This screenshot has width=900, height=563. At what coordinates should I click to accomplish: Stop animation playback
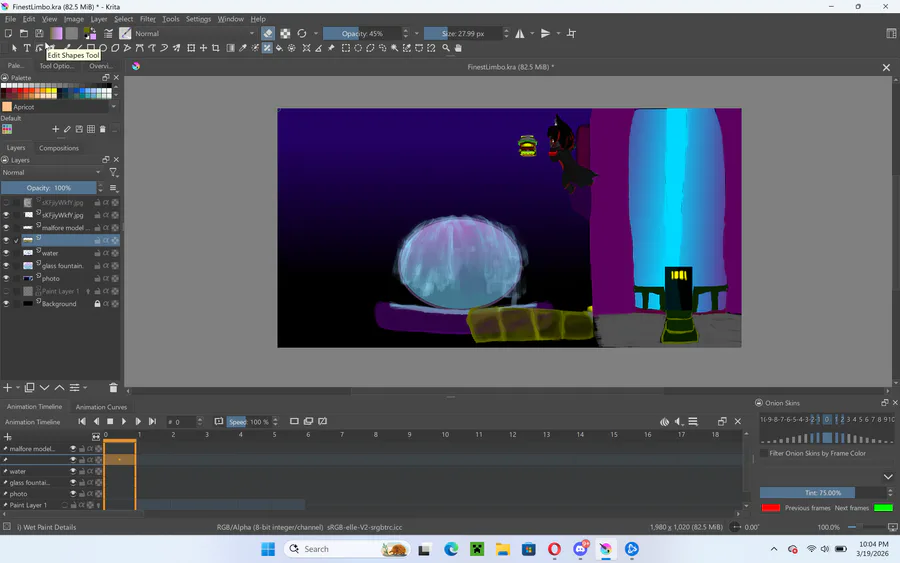(110, 422)
